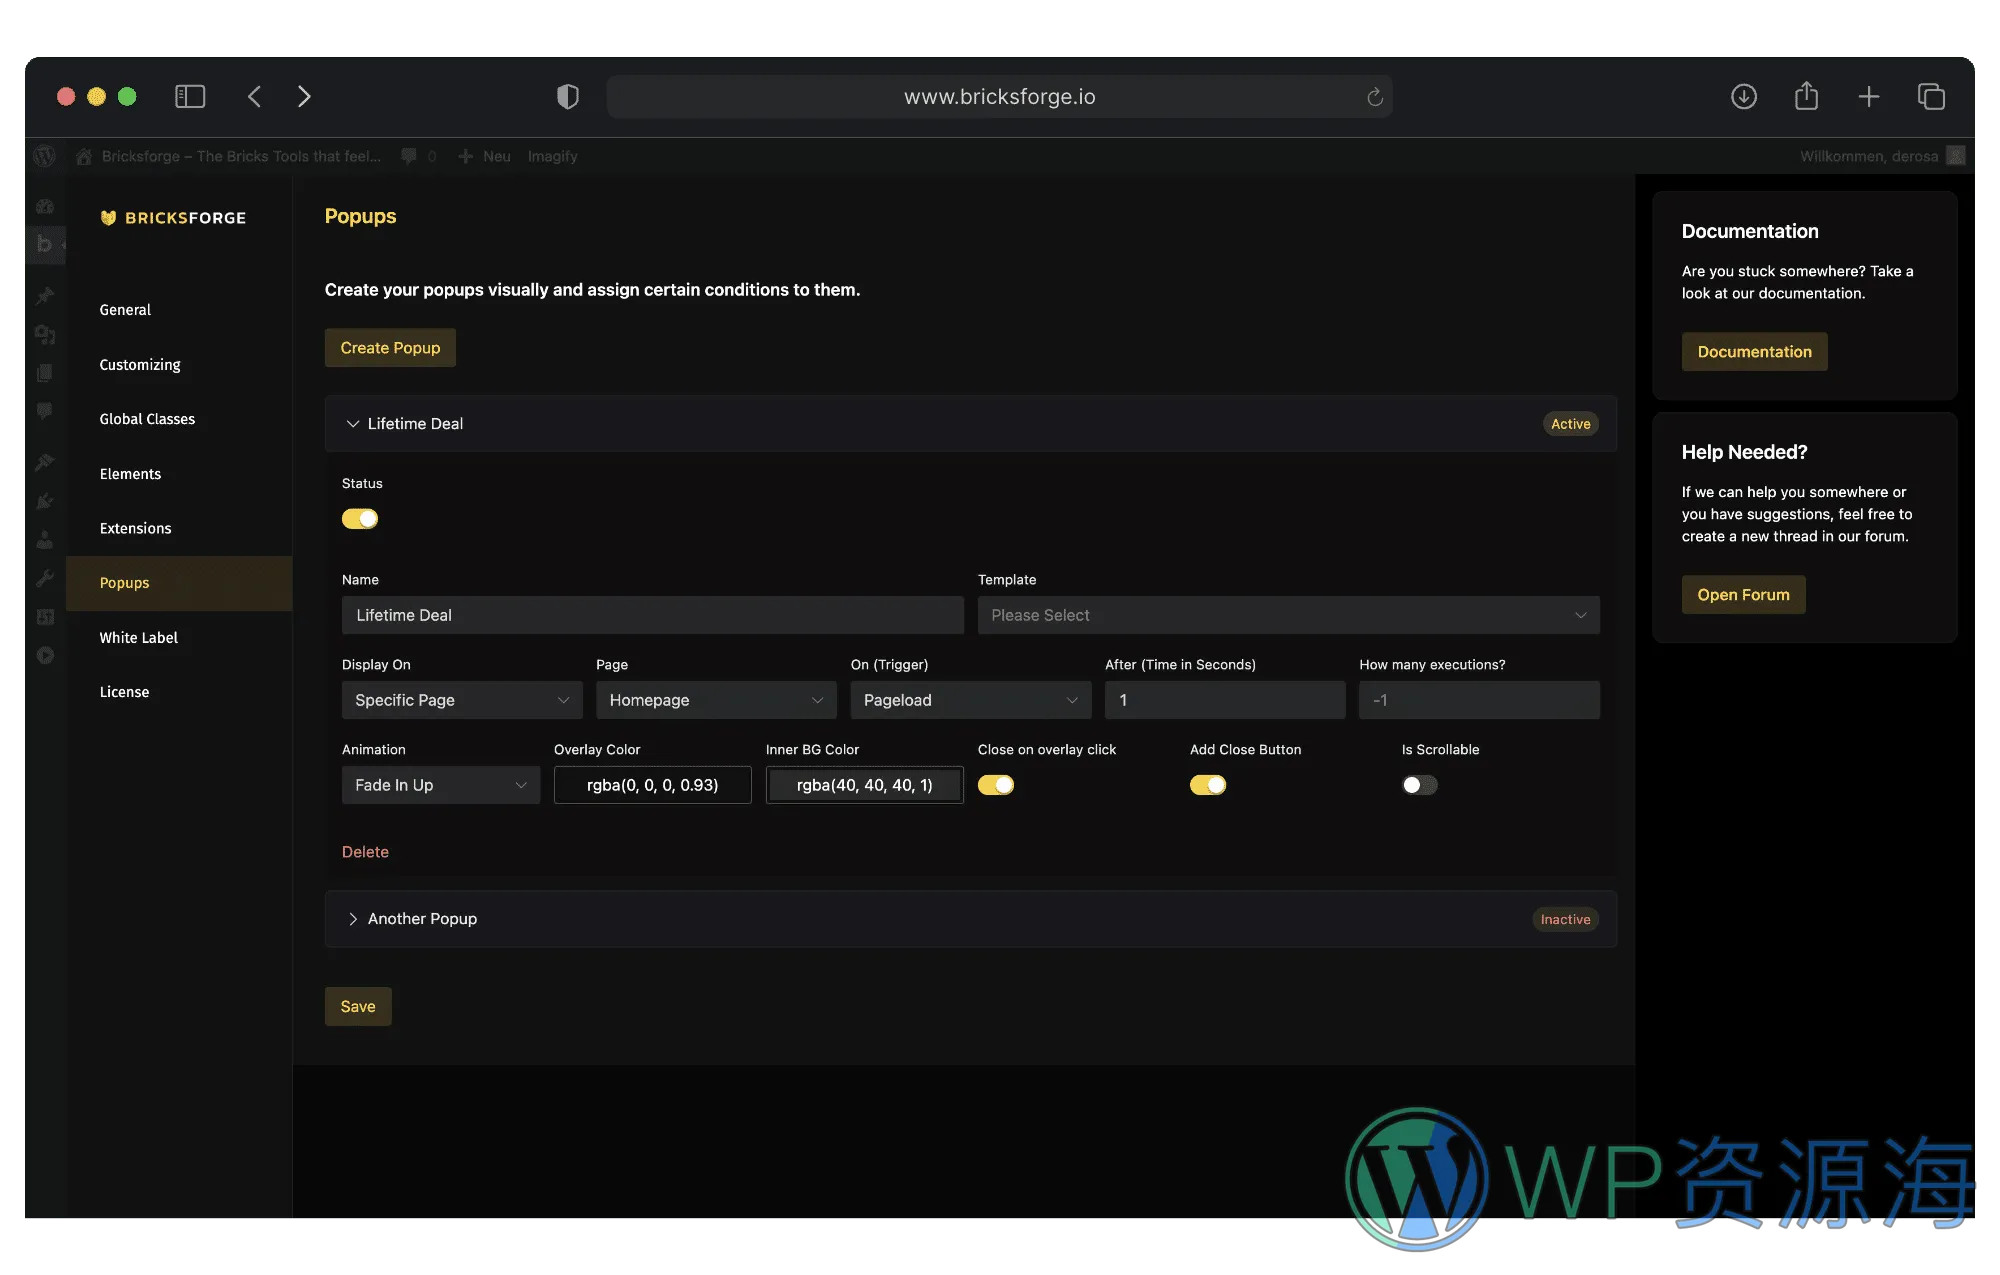The width and height of the screenshot is (2000, 1275).
Task: Open the Overlay Color rgba picker
Action: coord(653,785)
